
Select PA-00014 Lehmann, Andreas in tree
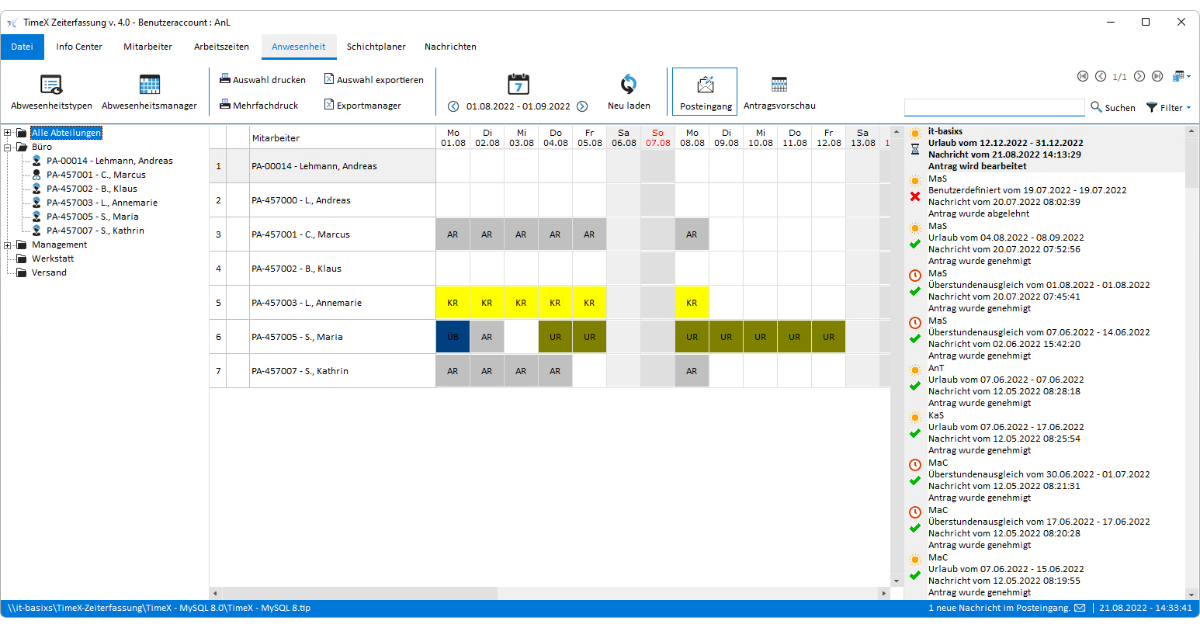coord(109,160)
